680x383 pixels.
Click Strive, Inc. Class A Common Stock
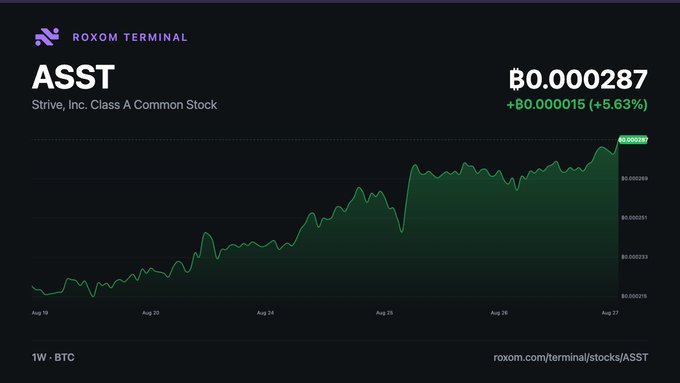[x=124, y=105]
